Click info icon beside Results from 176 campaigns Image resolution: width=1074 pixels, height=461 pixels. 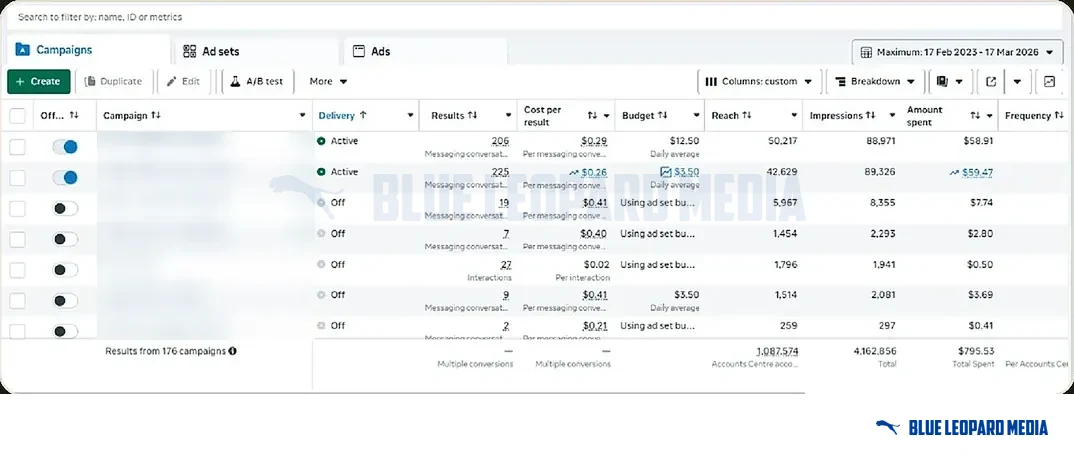[x=232, y=351]
